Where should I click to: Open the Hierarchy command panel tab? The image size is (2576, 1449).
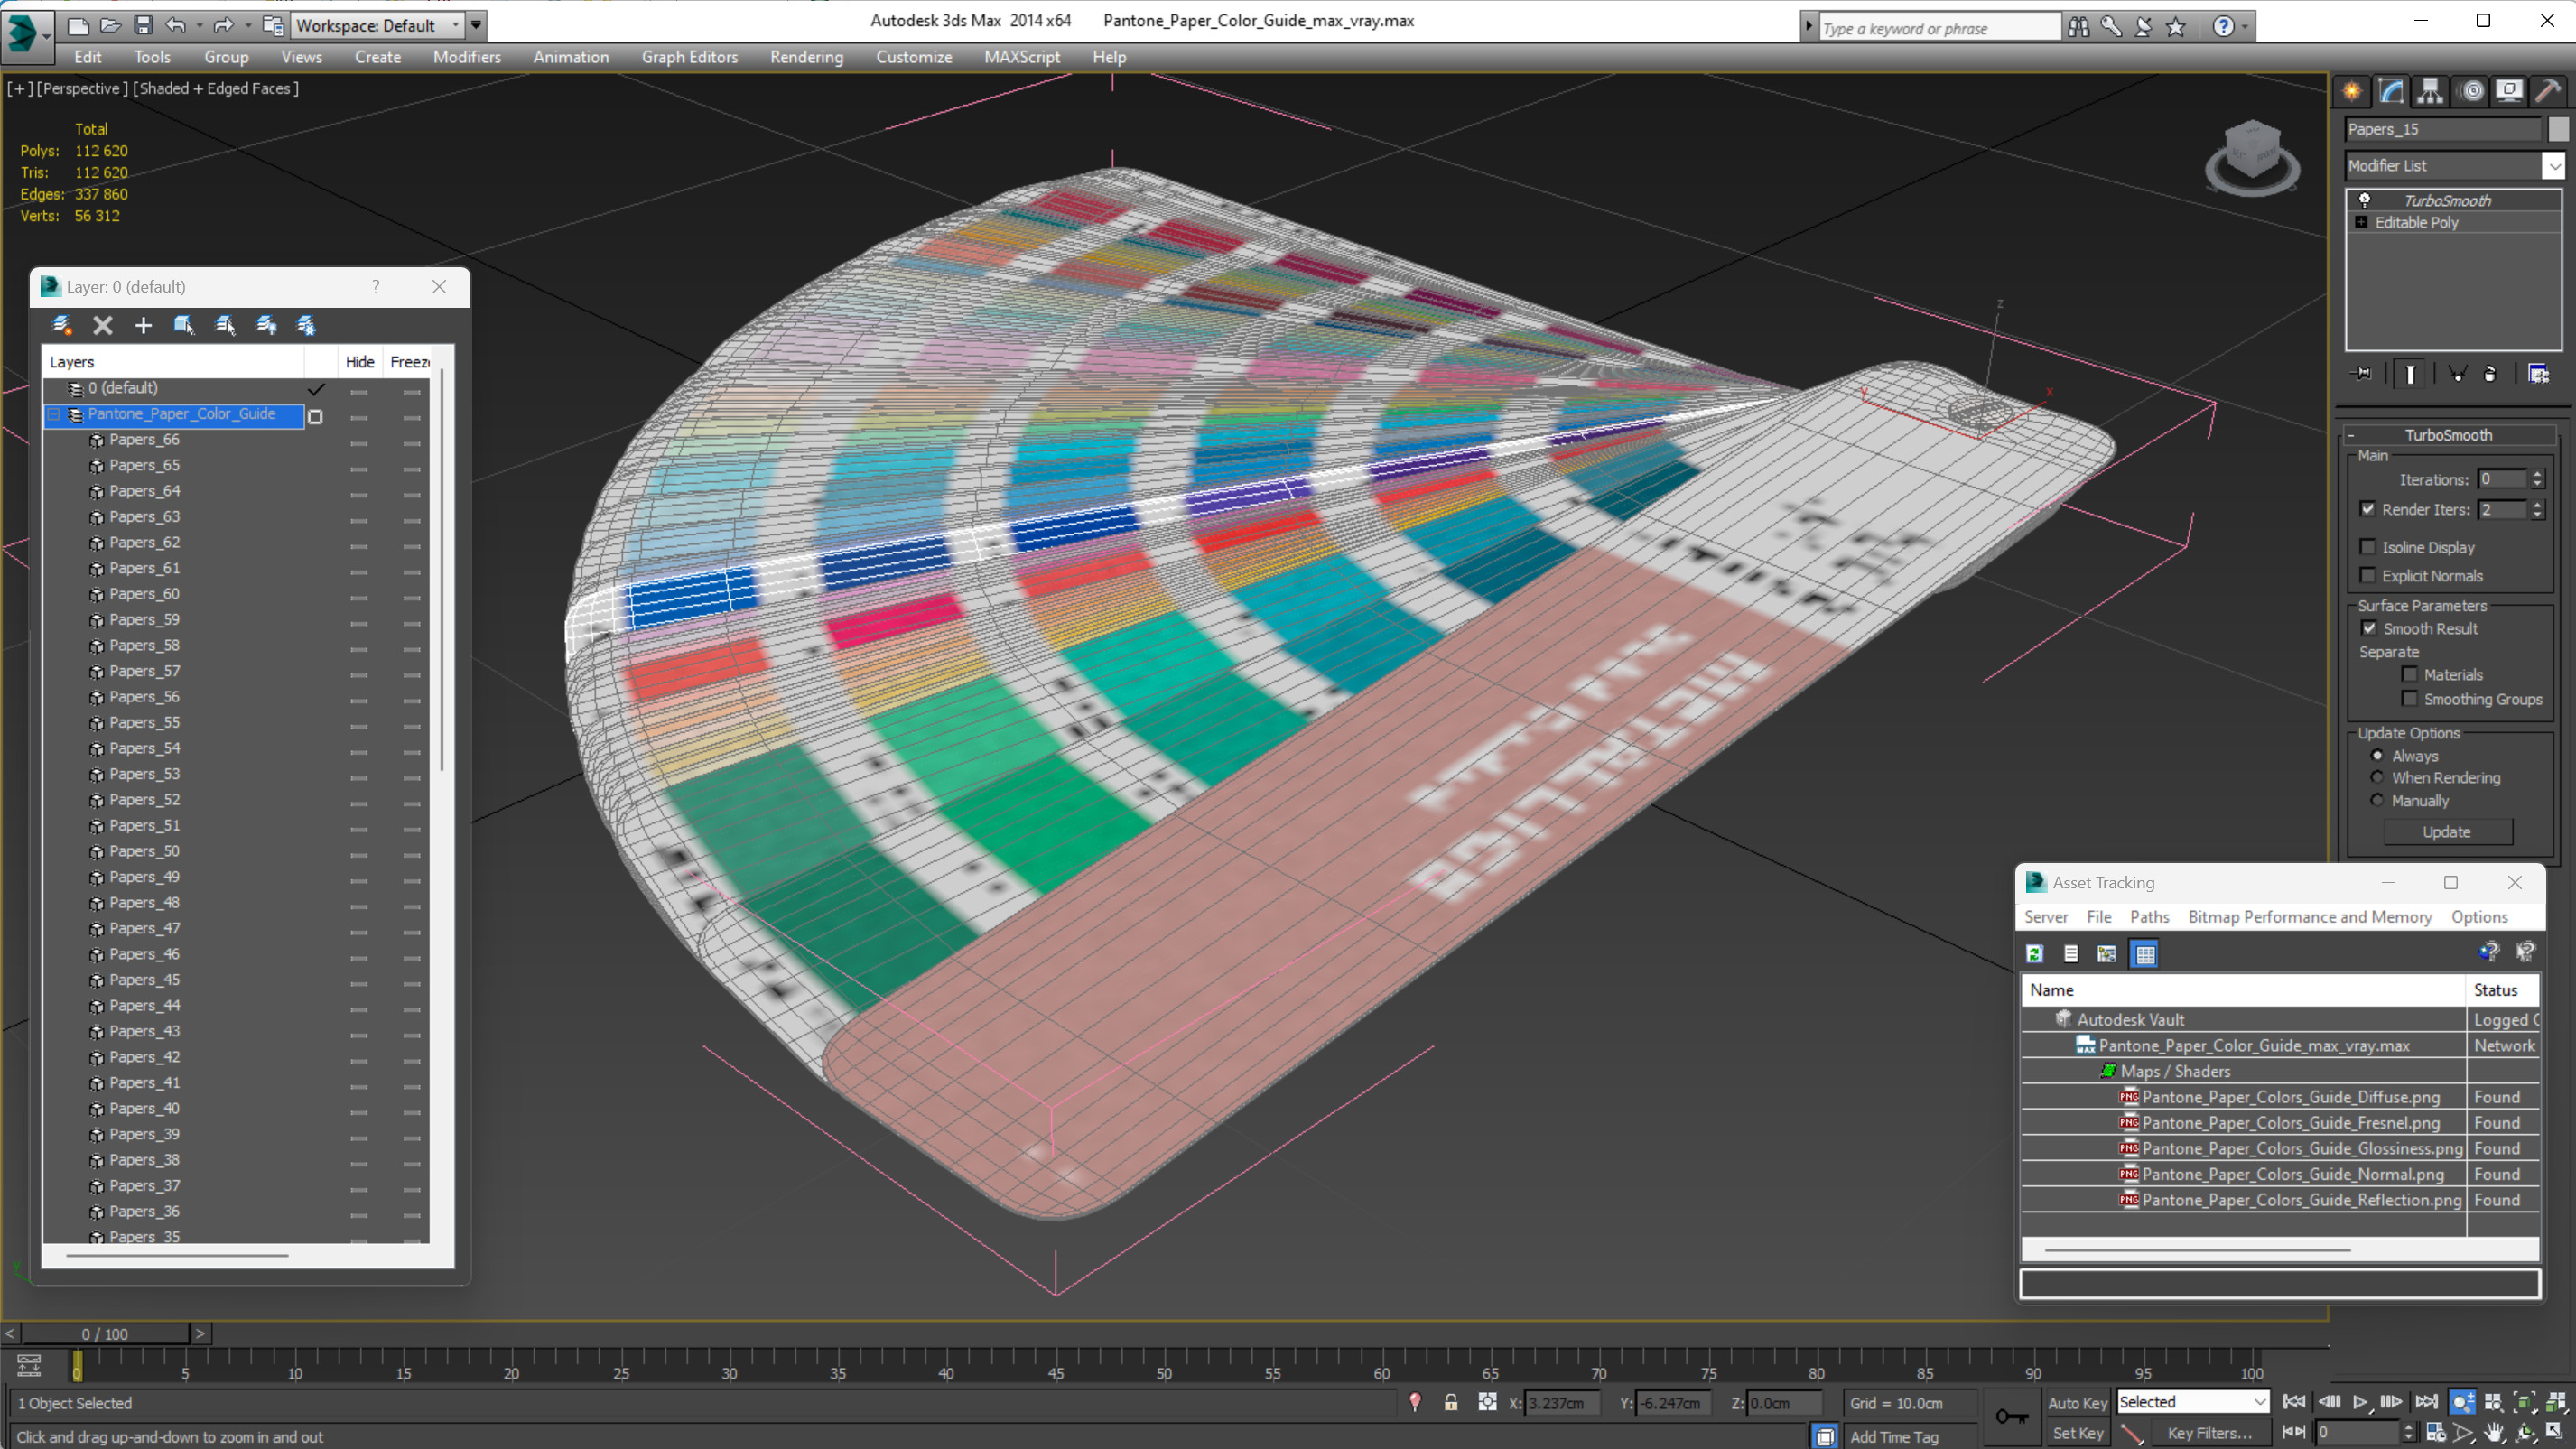(2430, 91)
